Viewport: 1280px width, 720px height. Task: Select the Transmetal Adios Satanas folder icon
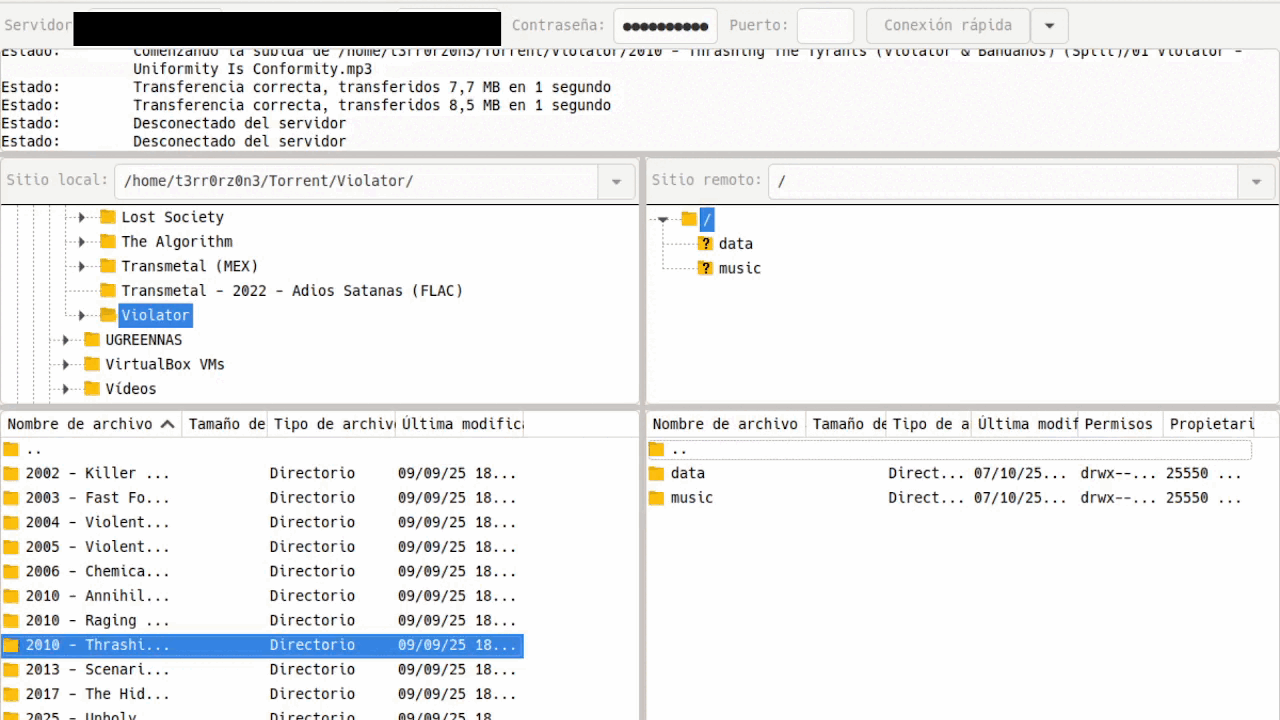(108, 291)
